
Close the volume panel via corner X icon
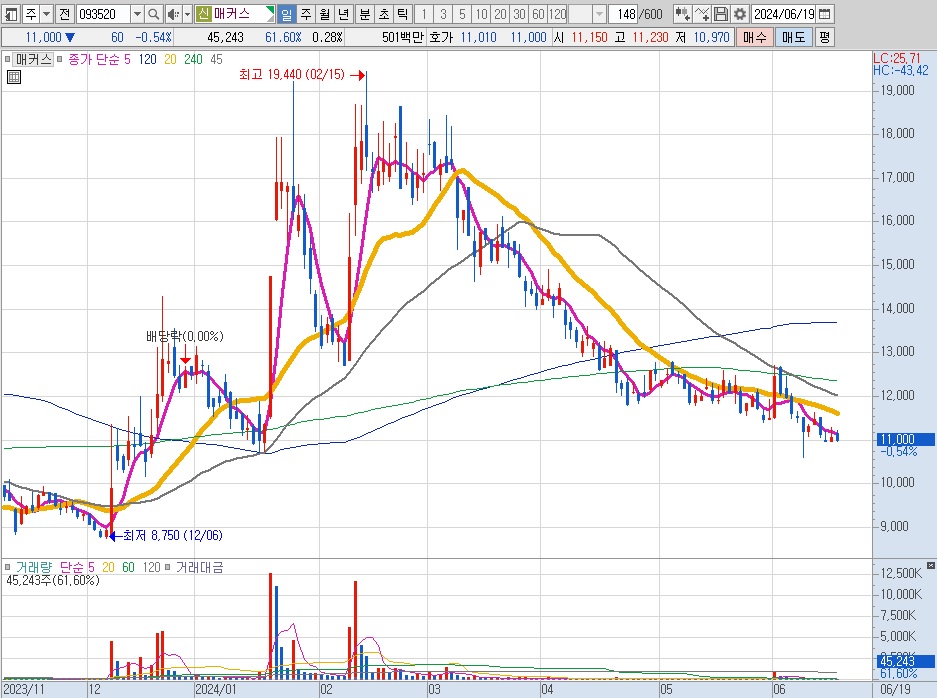(x=930, y=565)
